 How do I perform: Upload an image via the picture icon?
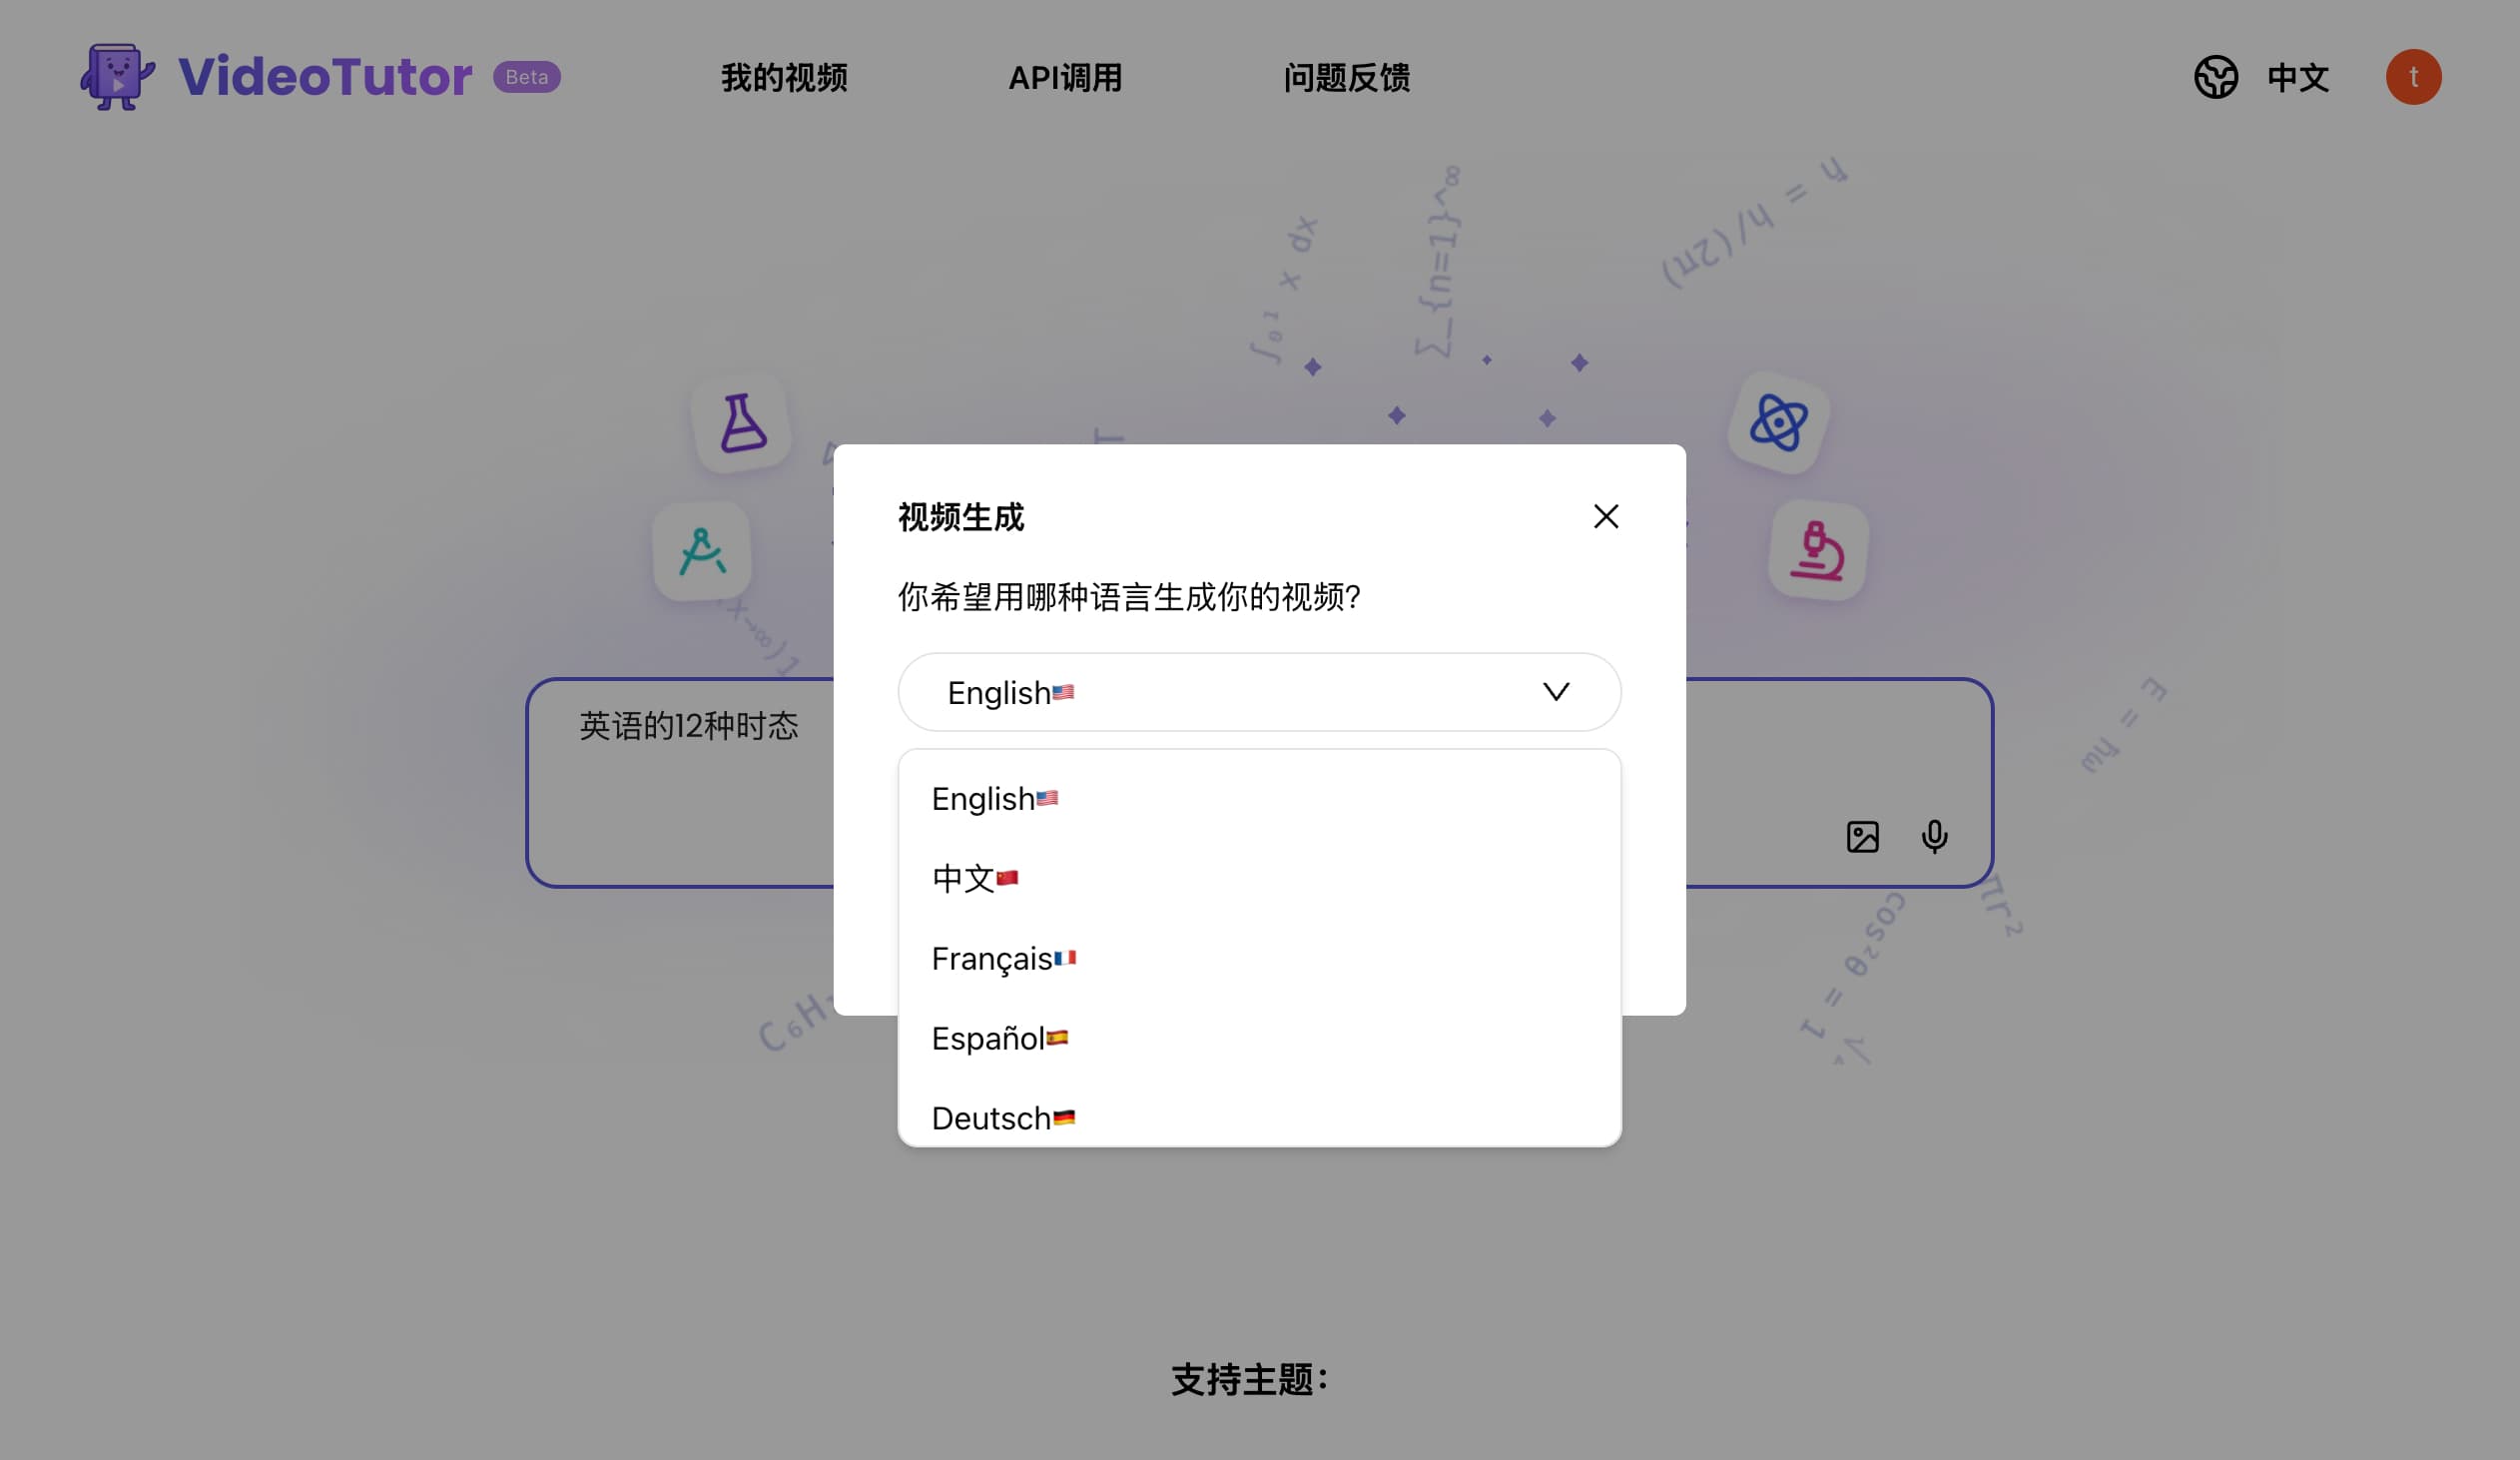click(1862, 836)
